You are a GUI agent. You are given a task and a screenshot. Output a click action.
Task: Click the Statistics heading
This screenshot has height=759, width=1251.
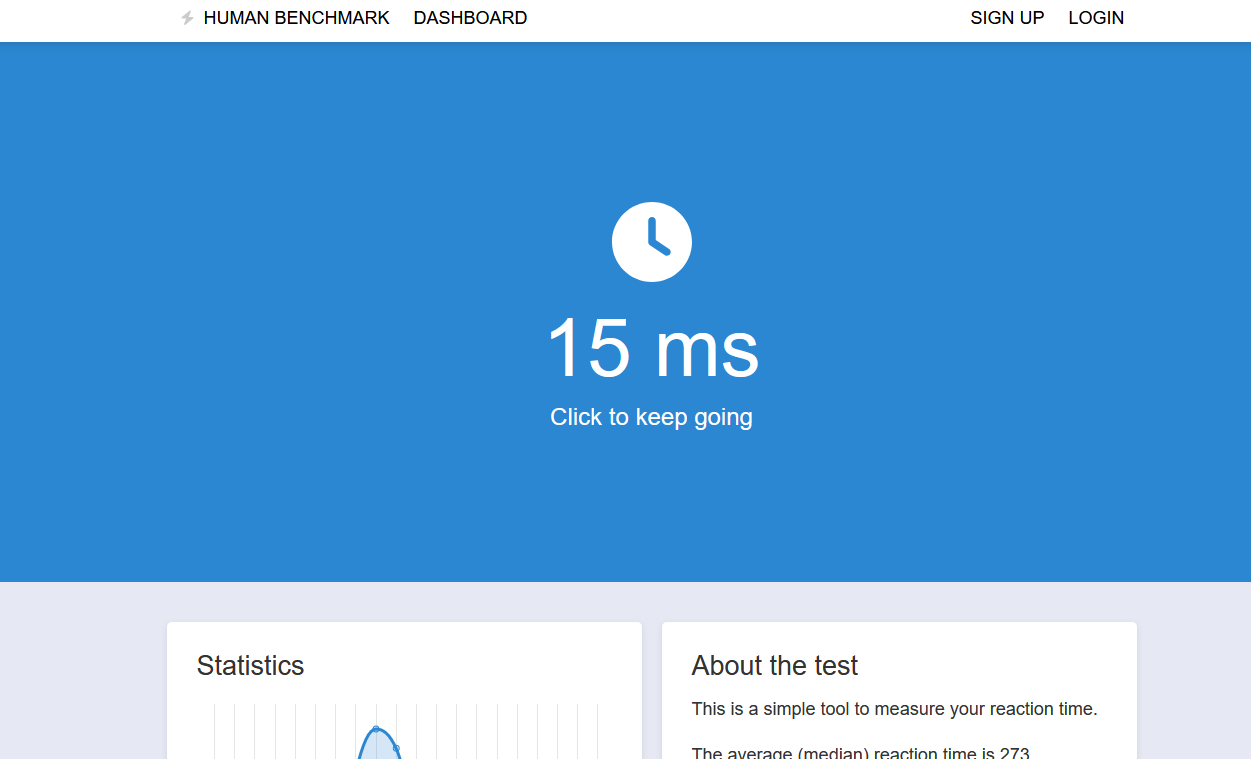[x=250, y=666]
